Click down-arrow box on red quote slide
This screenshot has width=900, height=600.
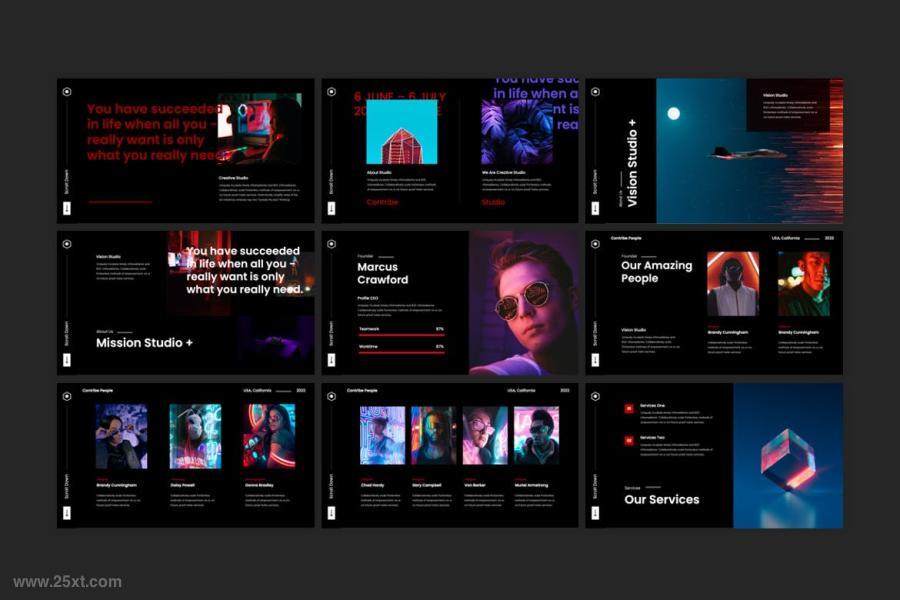click(x=67, y=208)
